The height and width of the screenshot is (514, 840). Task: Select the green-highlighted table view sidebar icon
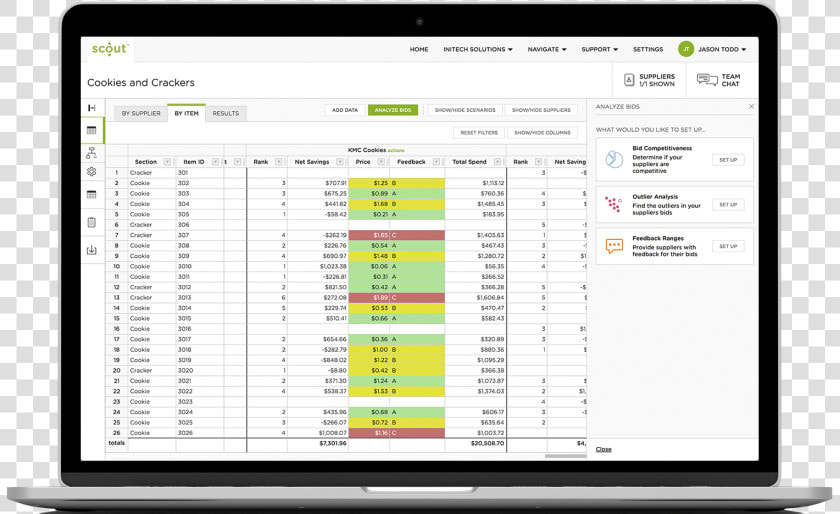[x=92, y=130]
